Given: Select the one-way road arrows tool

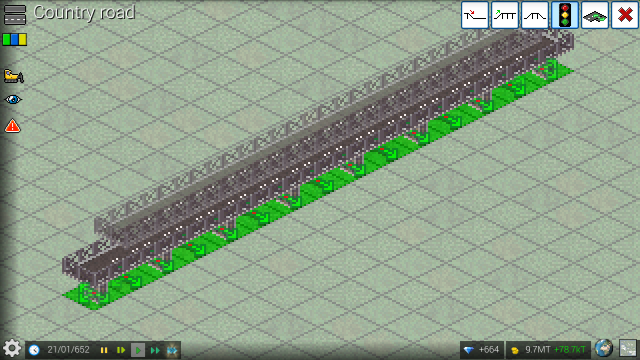Looking at the screenshot, I should [x=595, y=15].
